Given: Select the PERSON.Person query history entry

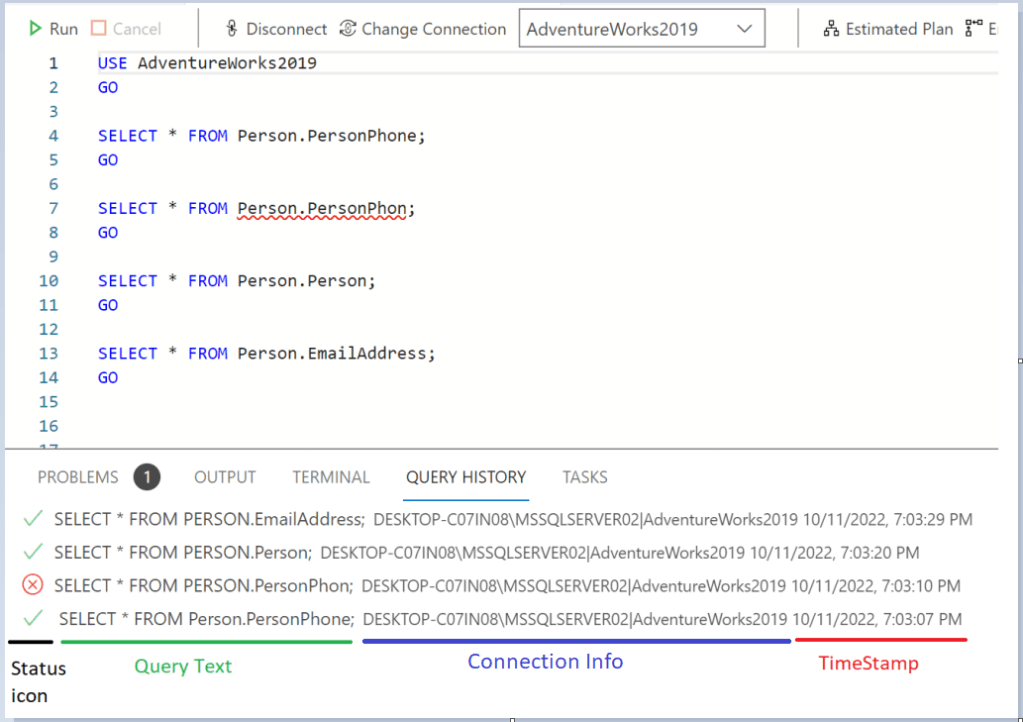Looking at the screenshot, I should tap(183, 552).
